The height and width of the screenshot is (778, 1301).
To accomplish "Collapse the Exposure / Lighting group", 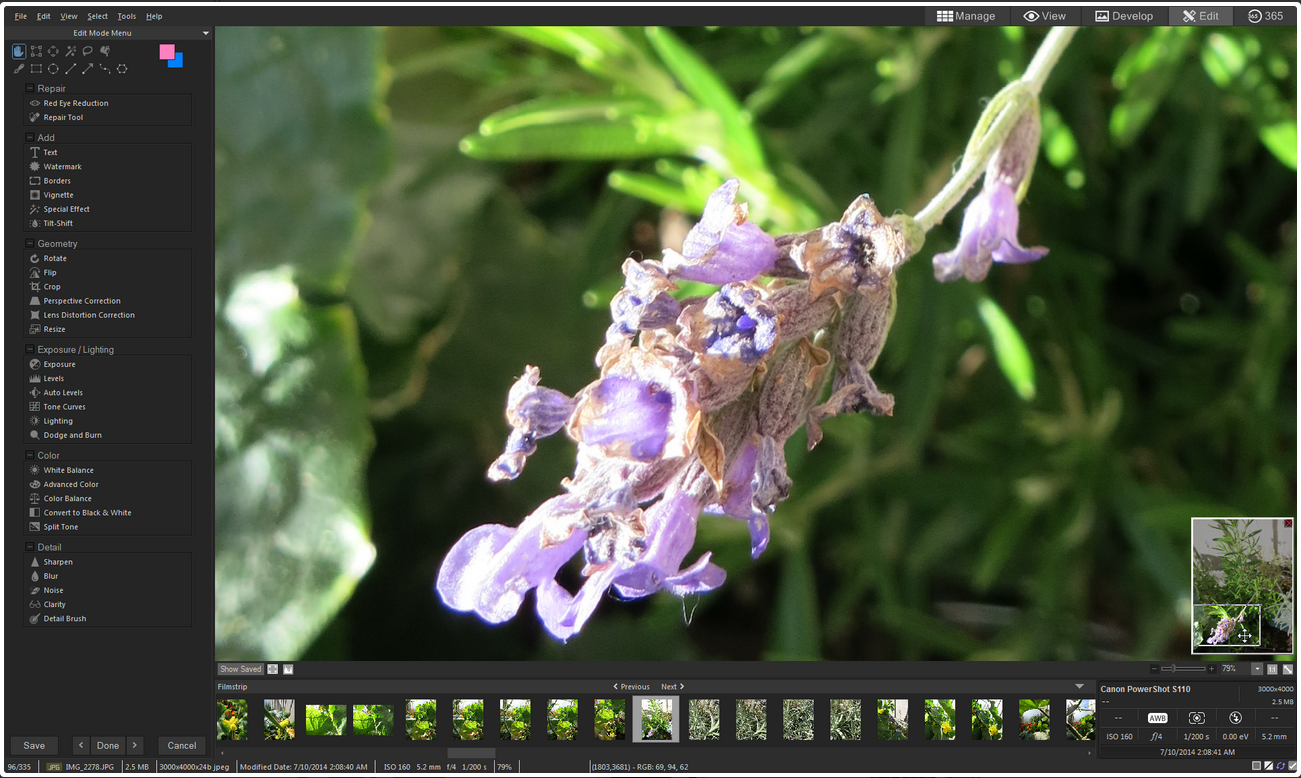I will coord(30,350).
